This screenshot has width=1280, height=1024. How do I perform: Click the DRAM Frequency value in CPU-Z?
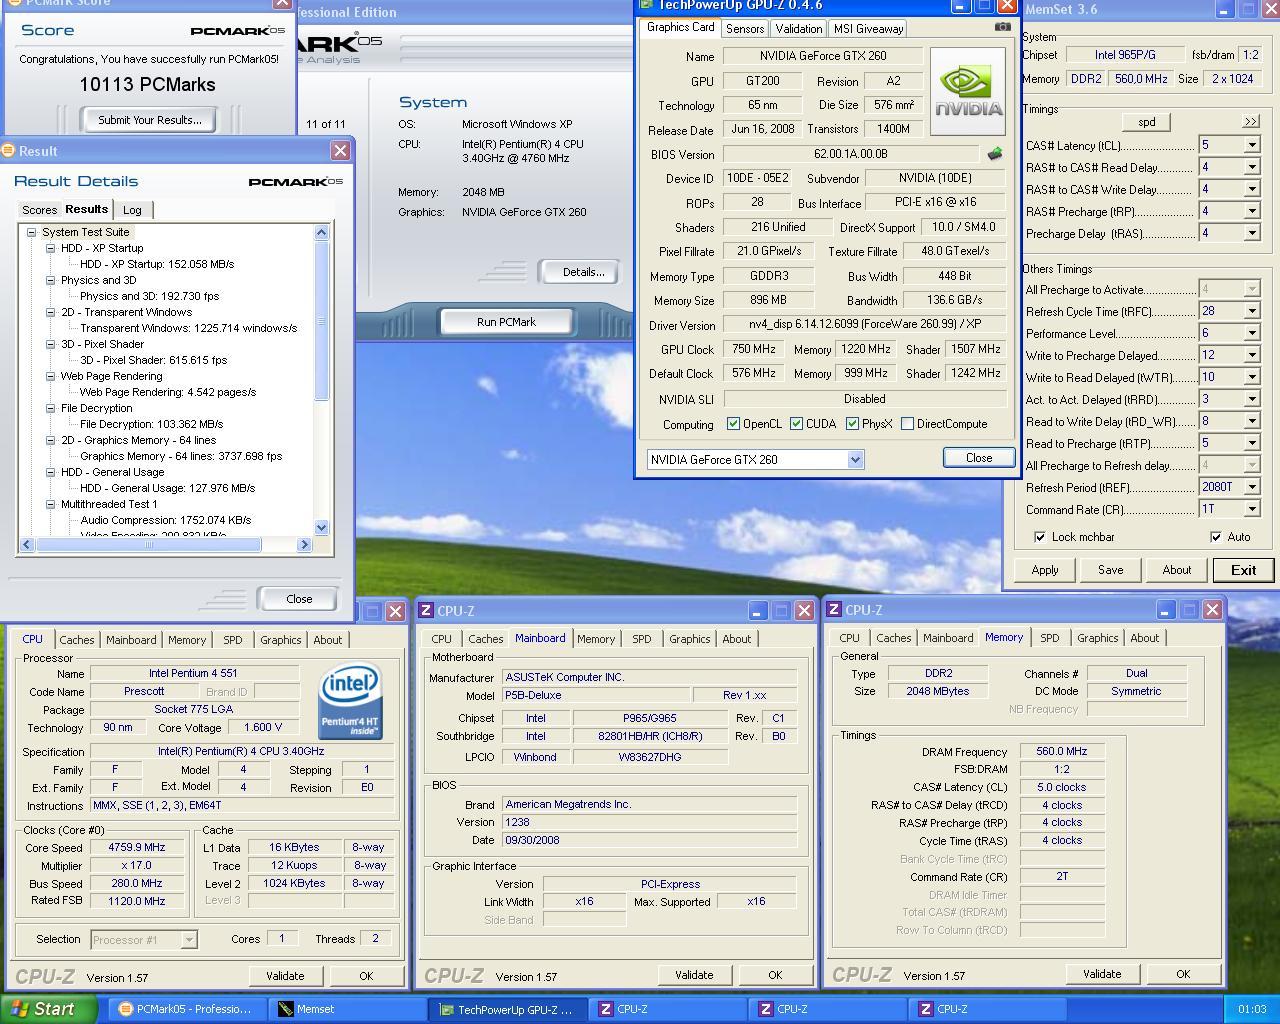click(x=1062, y=752)
